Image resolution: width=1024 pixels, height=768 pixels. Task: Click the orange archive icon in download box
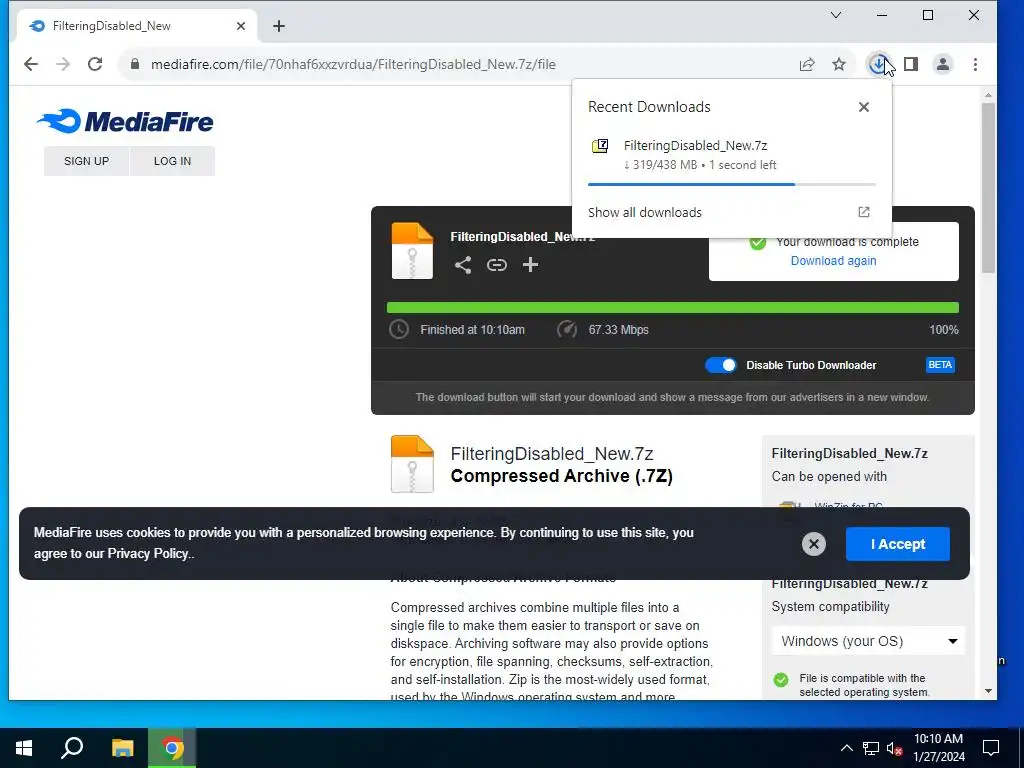pyautogui.click(x=412, y=251)
